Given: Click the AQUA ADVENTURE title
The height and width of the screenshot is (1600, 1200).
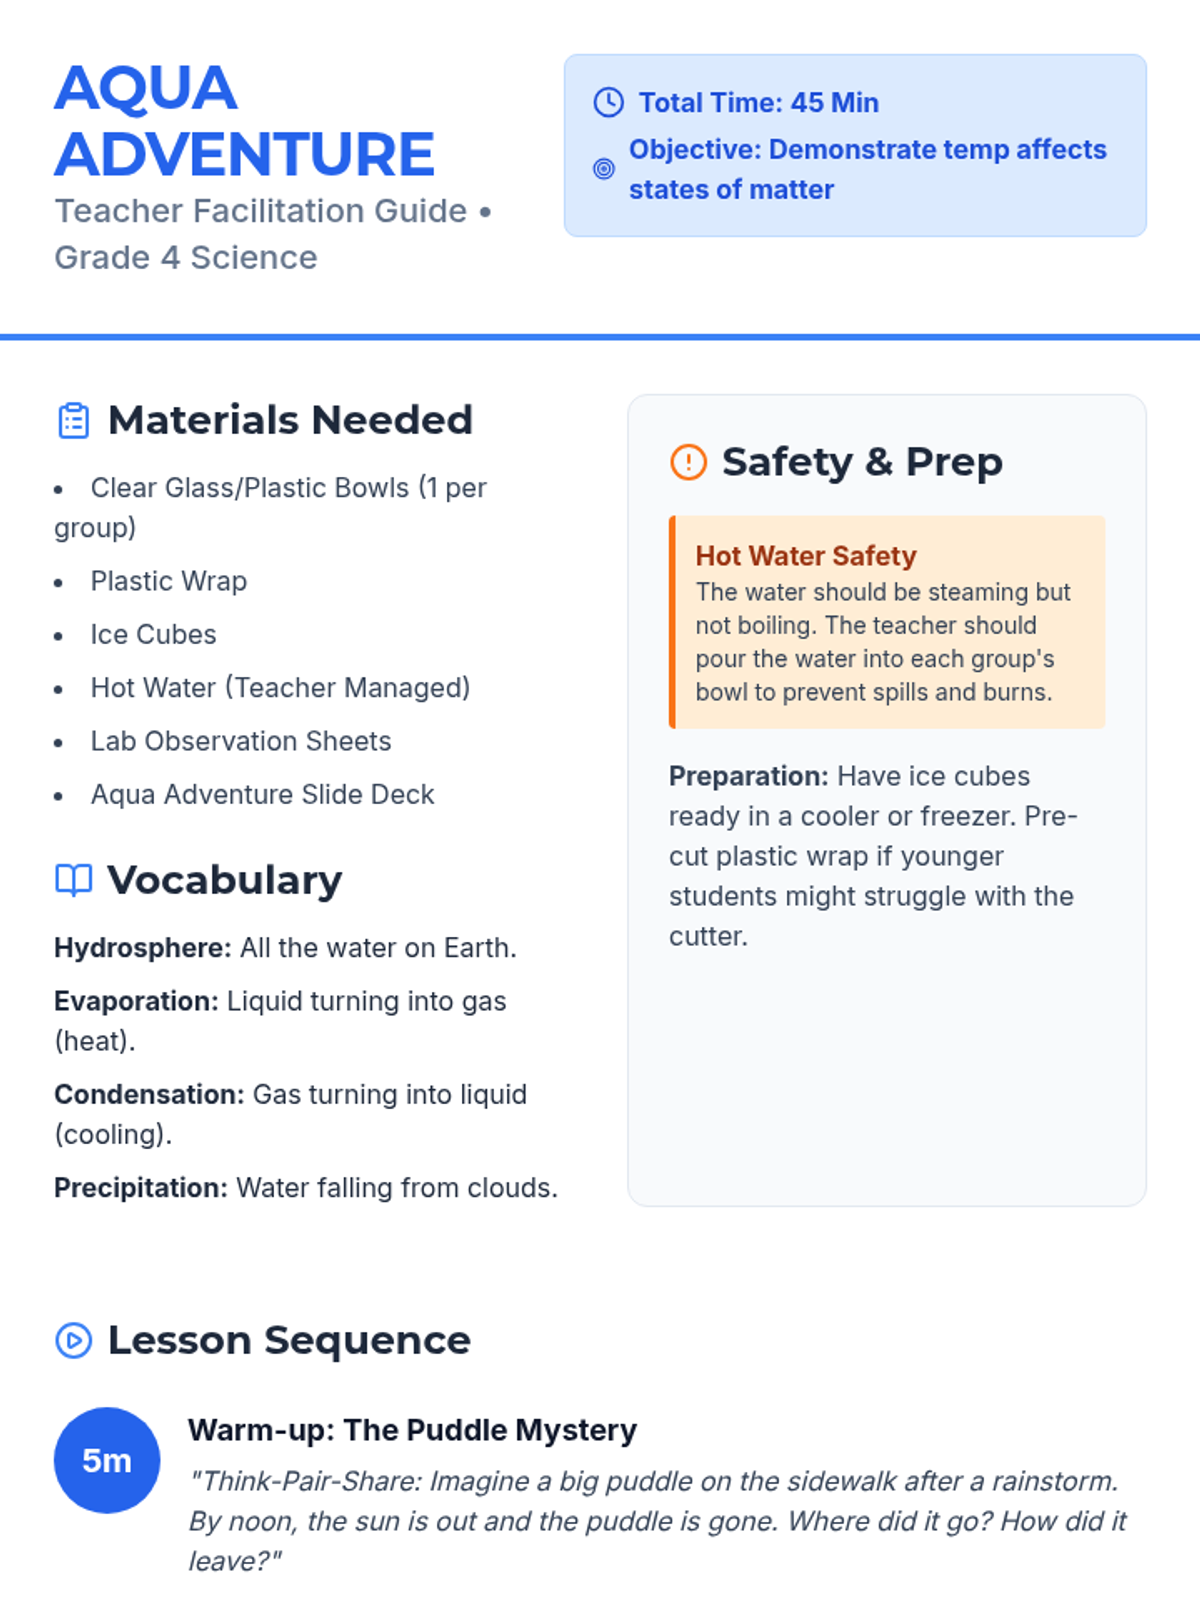Looking at the screenshot, I should 245,120.
